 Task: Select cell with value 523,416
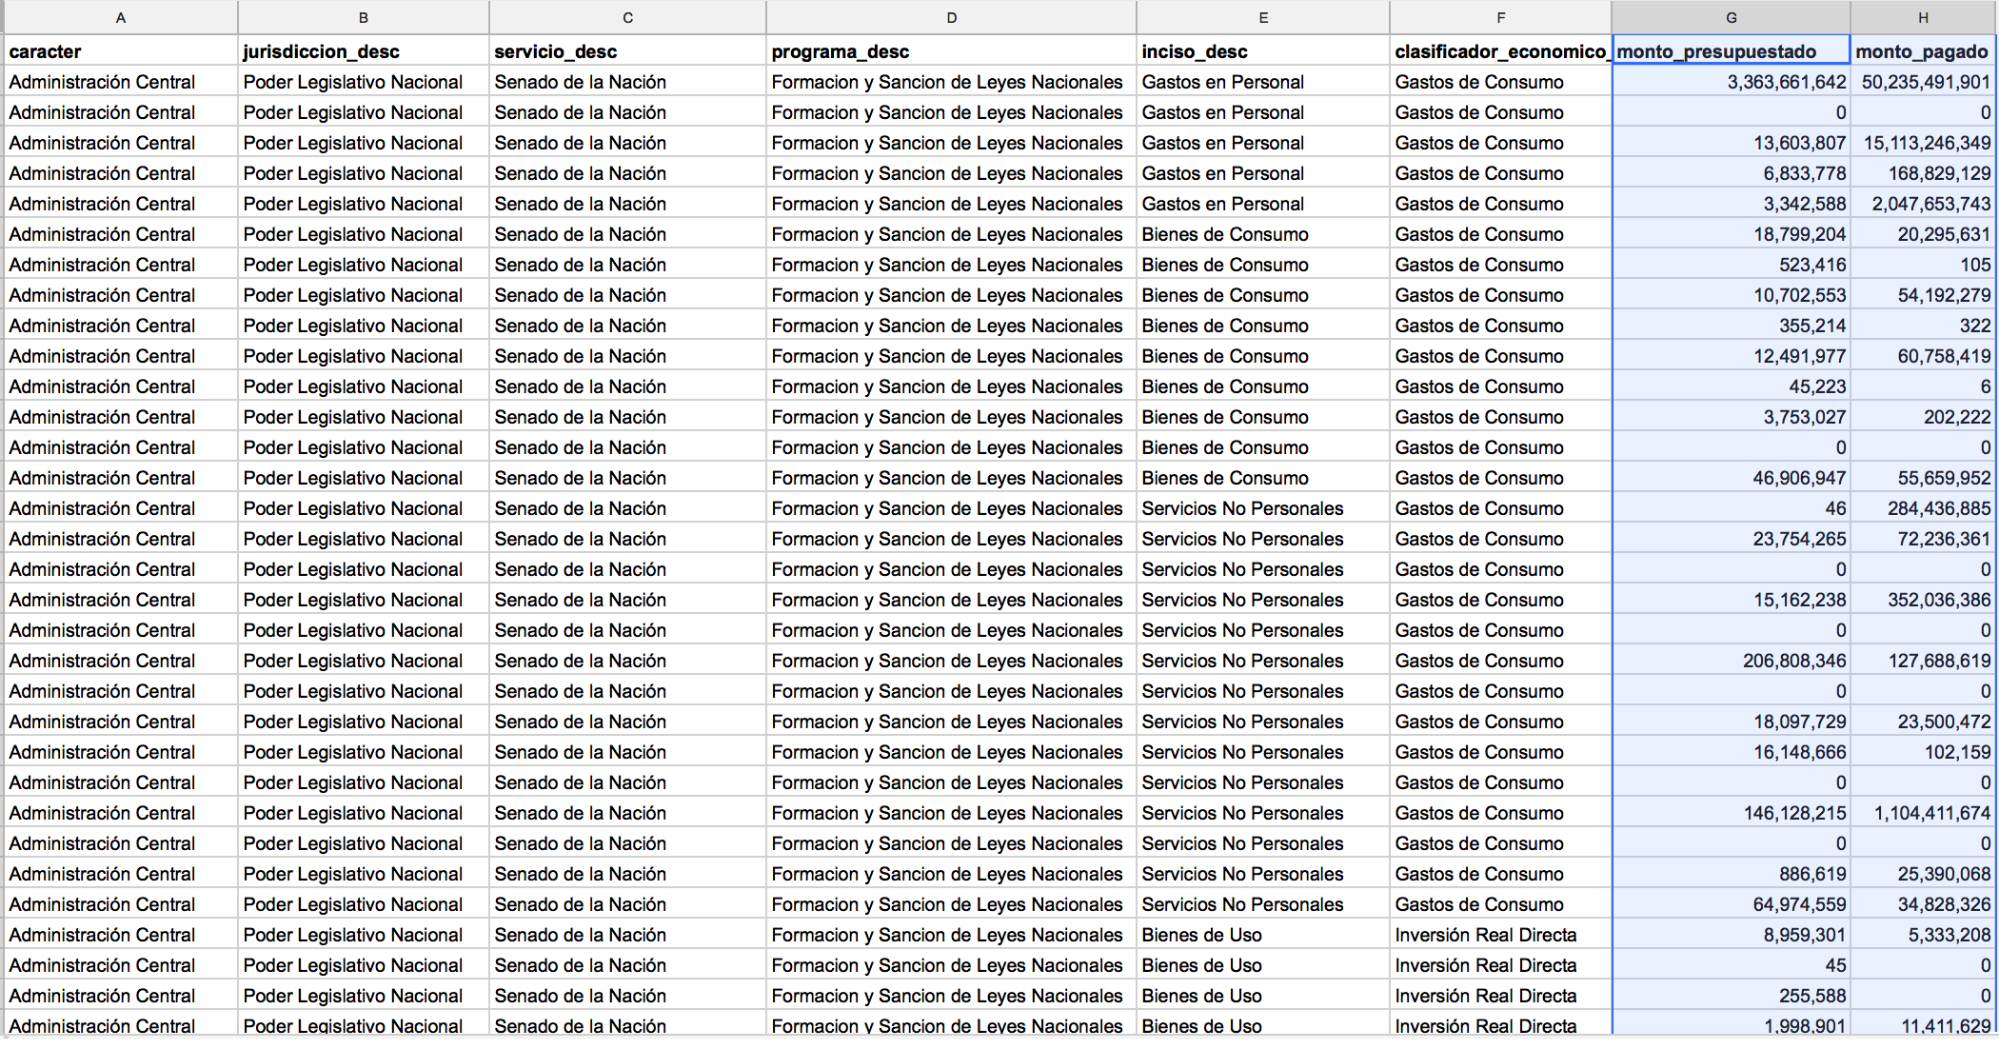pyautogui.click(x=1731, y=265)
